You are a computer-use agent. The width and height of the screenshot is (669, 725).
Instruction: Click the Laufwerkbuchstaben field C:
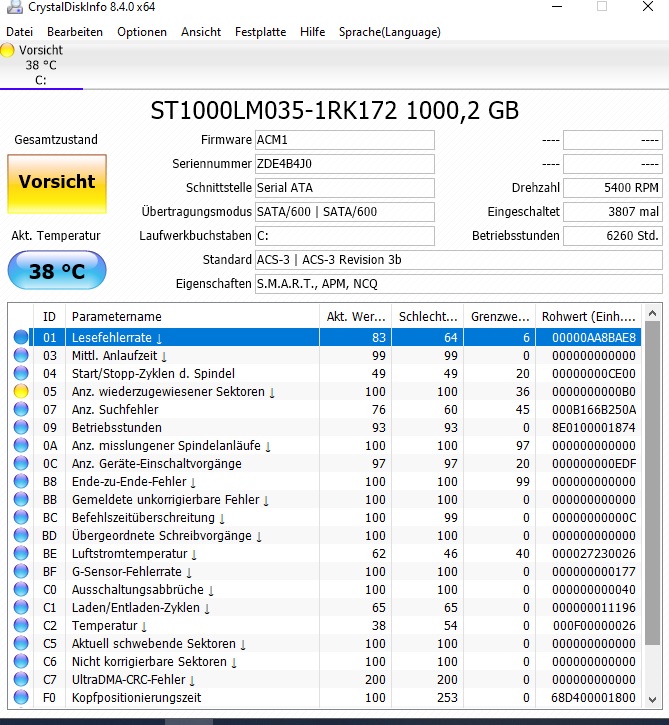coord(345,236)
